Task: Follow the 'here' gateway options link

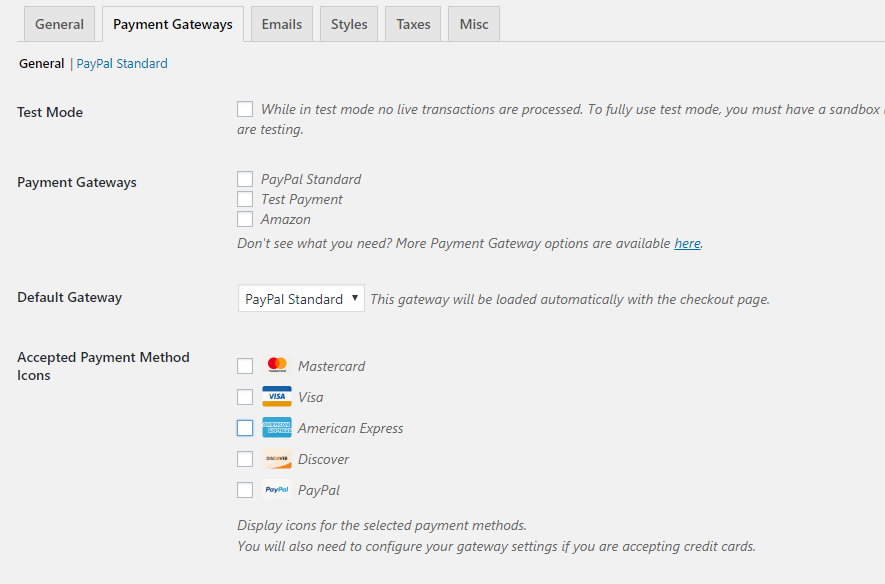Action: (x=687, y=243)
